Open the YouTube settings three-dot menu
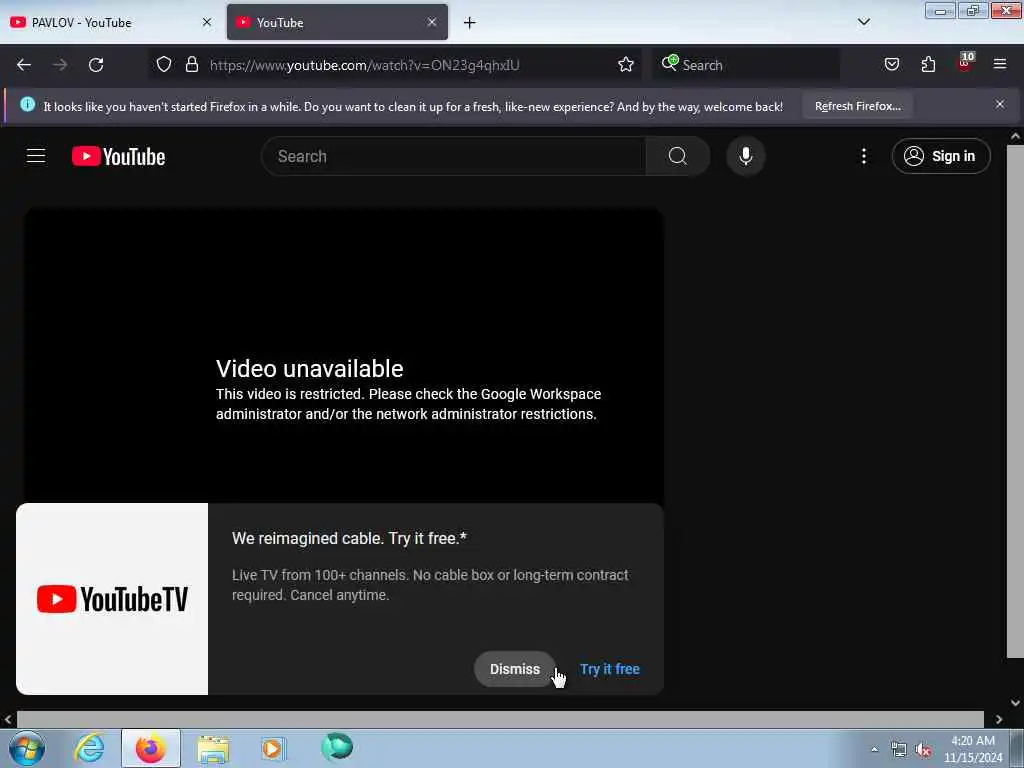Image resolution: width=1024 pixels, height=768 pixels. (x=863, y=156)
